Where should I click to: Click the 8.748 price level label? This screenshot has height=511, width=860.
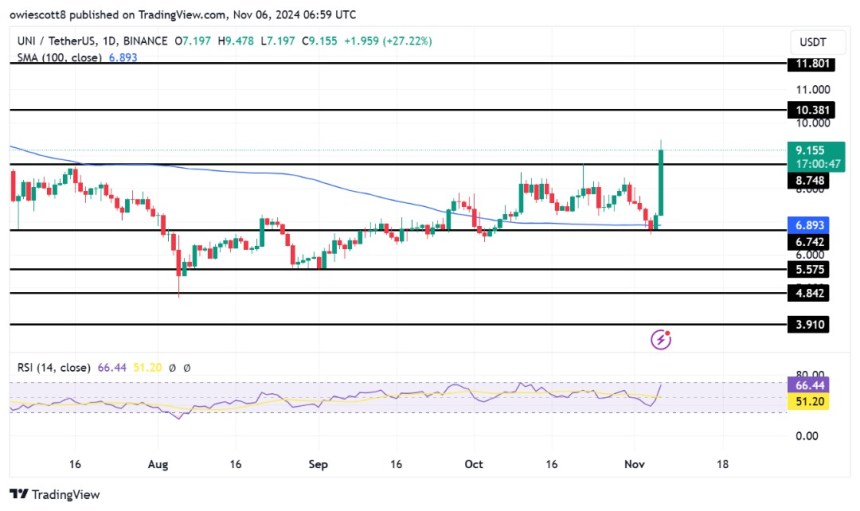[x=809, y=181]
